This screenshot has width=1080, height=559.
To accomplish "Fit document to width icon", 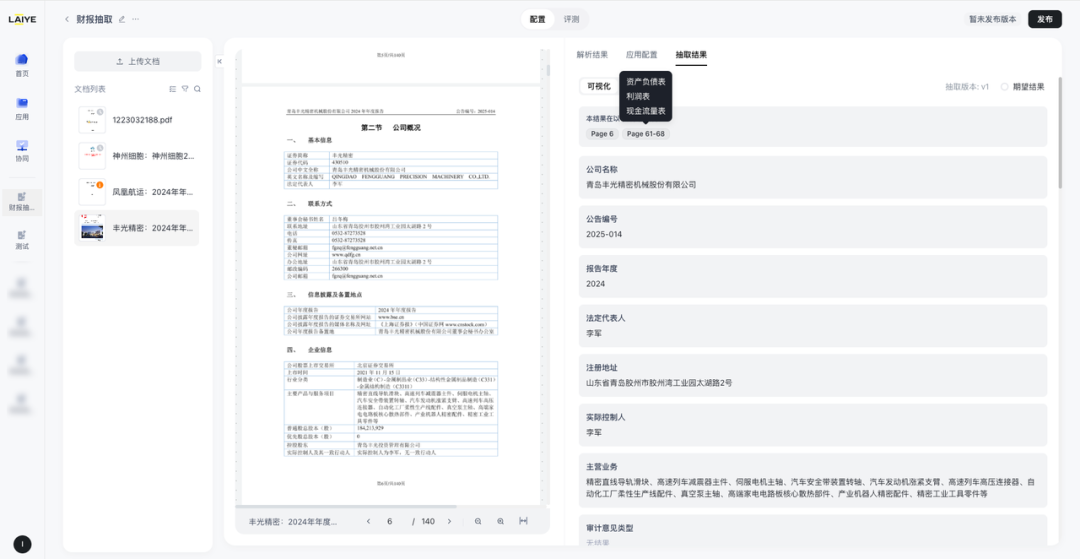I will [524, 521].
